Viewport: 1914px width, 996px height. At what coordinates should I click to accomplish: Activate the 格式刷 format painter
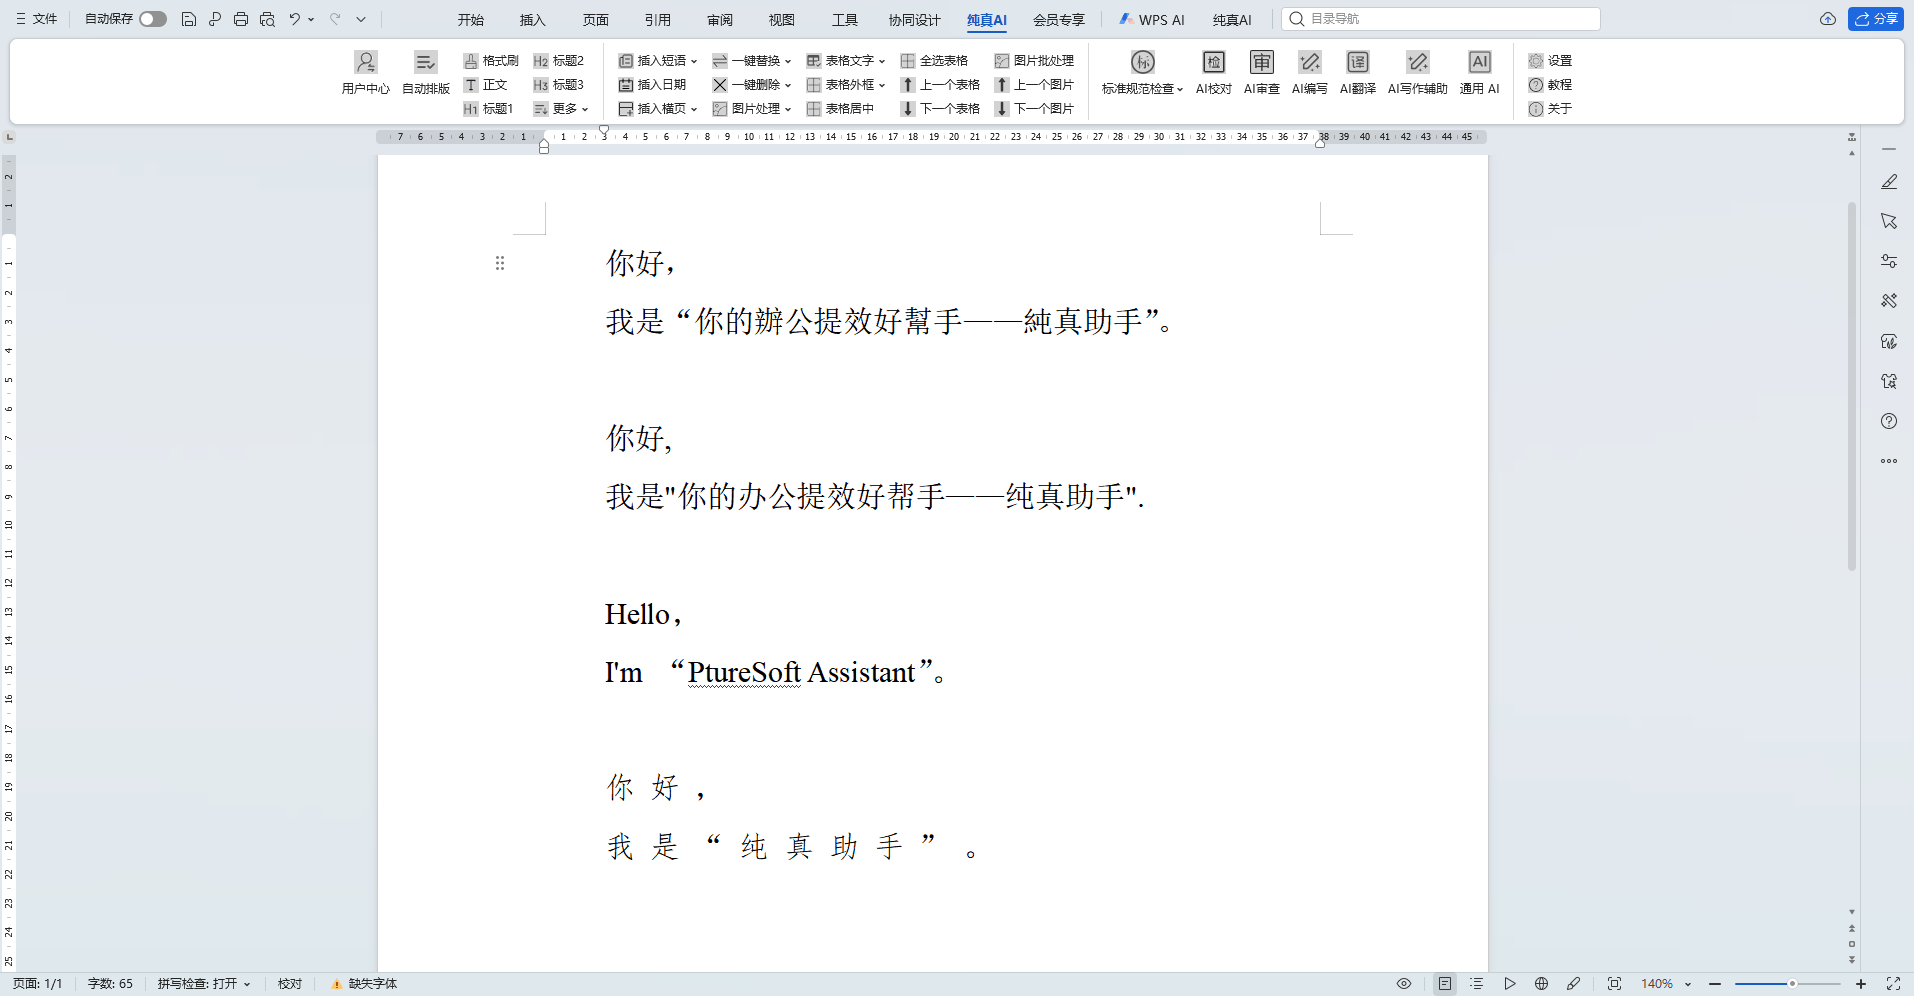click(491, 61)
